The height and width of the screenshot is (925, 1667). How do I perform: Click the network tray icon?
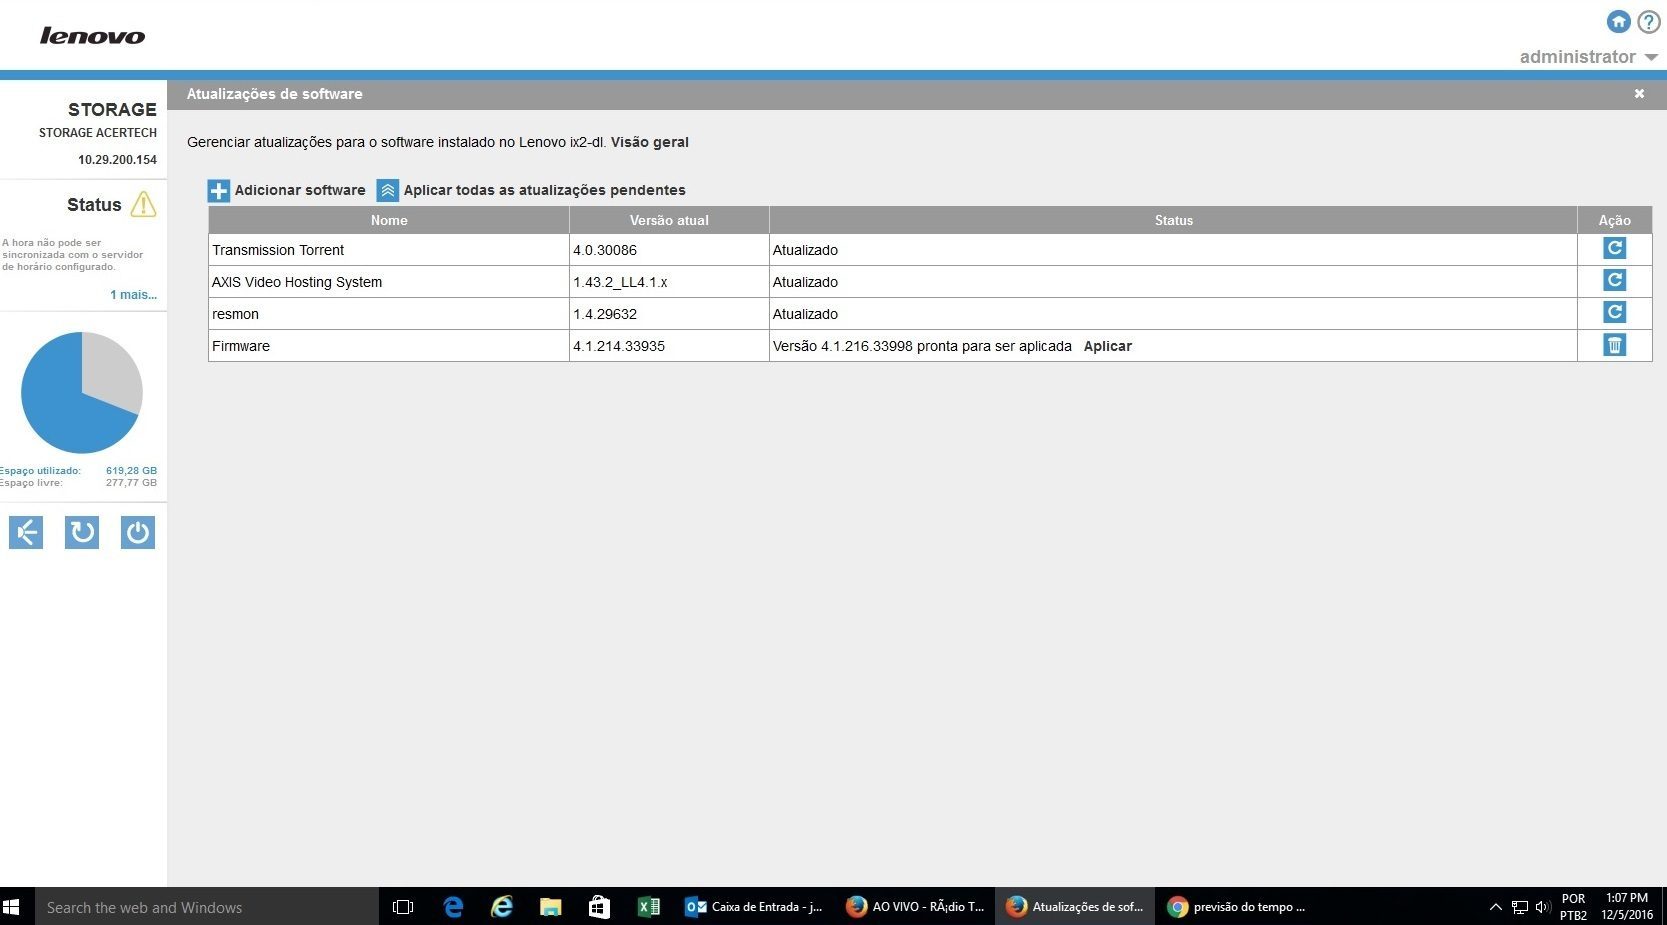(1520, 907)
